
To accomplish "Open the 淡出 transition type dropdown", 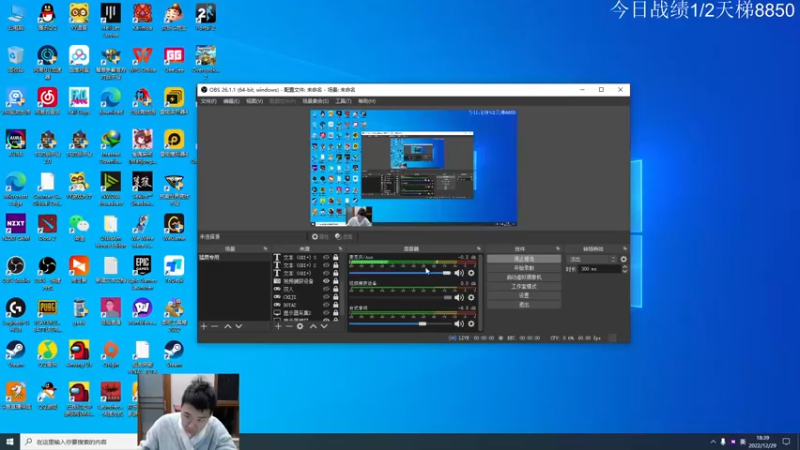I will [592, 259].
